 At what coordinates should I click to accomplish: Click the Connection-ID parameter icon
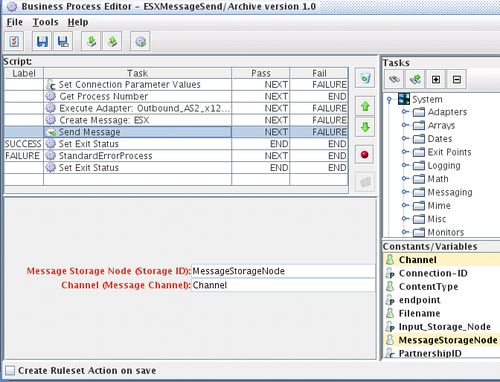[x=390, y=273]
